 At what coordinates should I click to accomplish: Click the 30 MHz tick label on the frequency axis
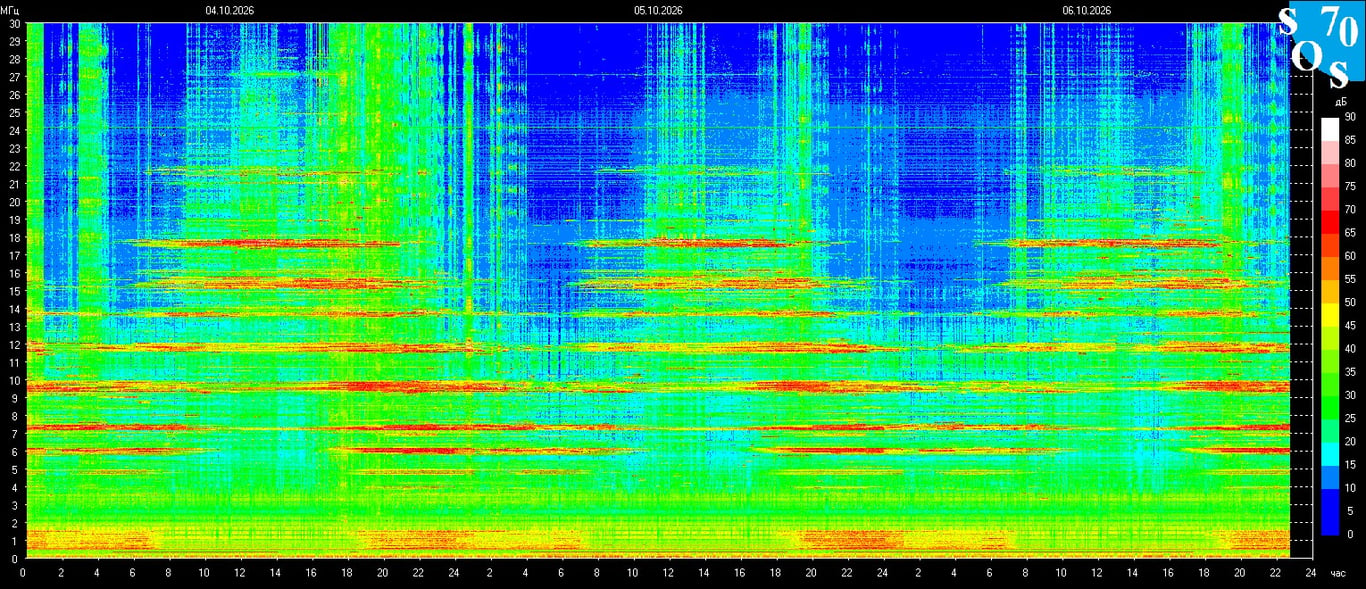point(14,23)
